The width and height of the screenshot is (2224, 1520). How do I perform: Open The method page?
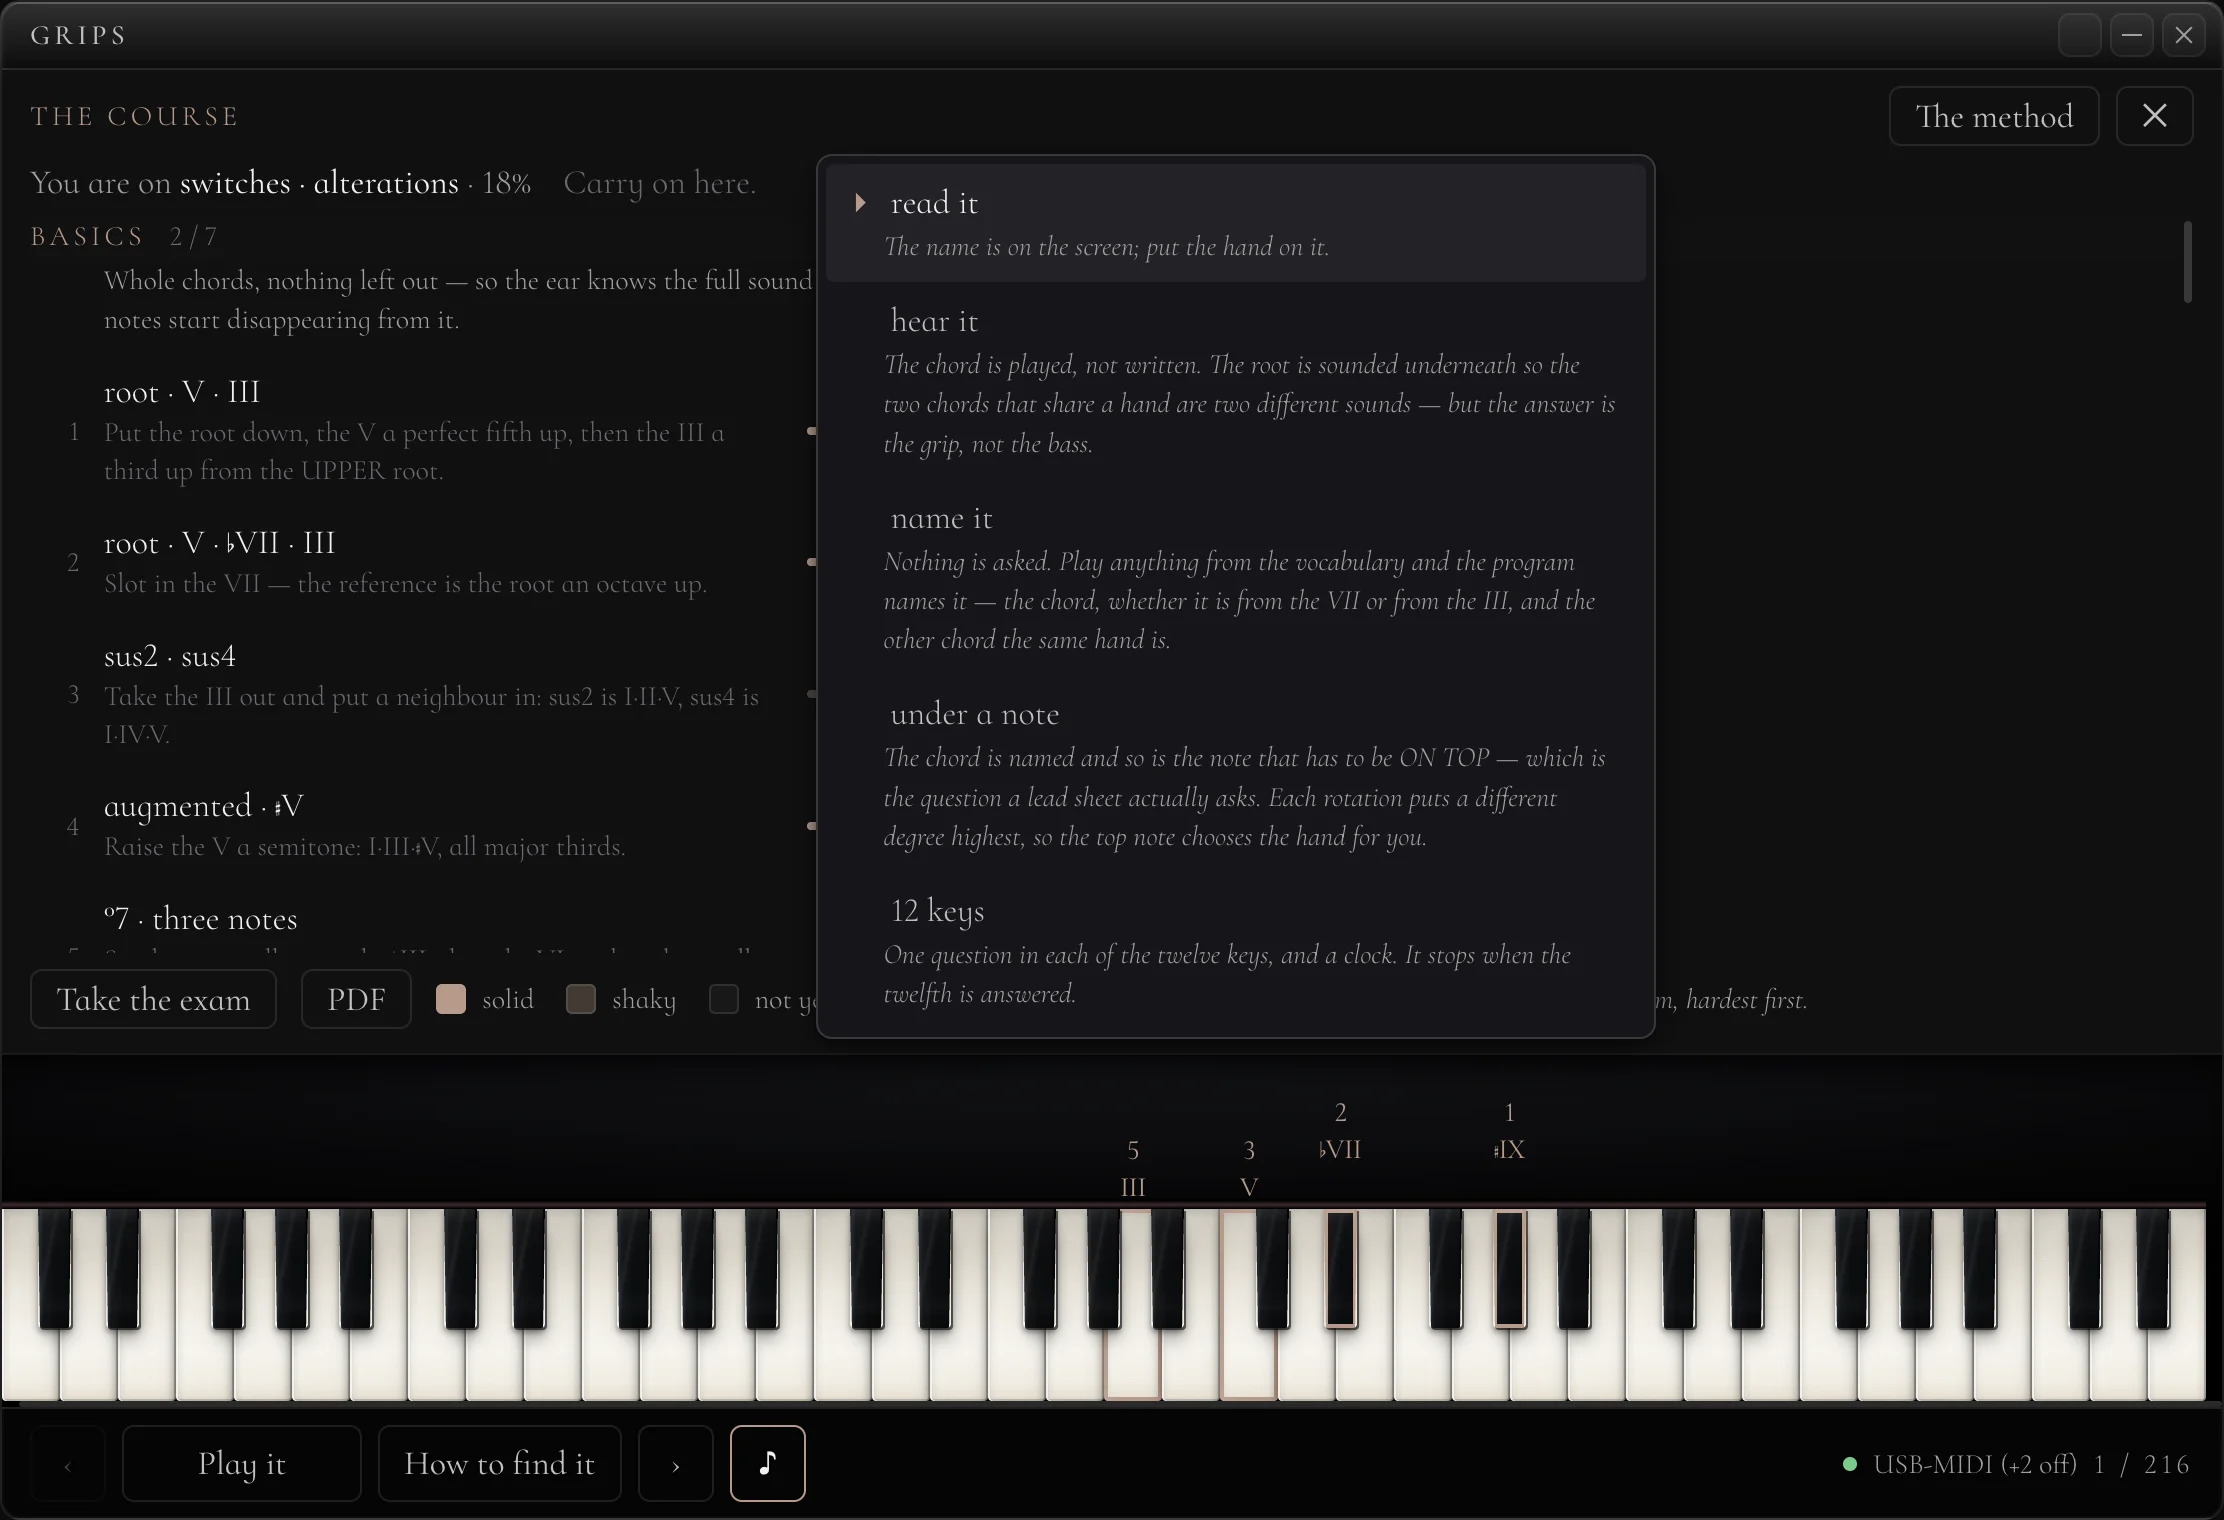pyautogui.click(x=1994, y=116)
